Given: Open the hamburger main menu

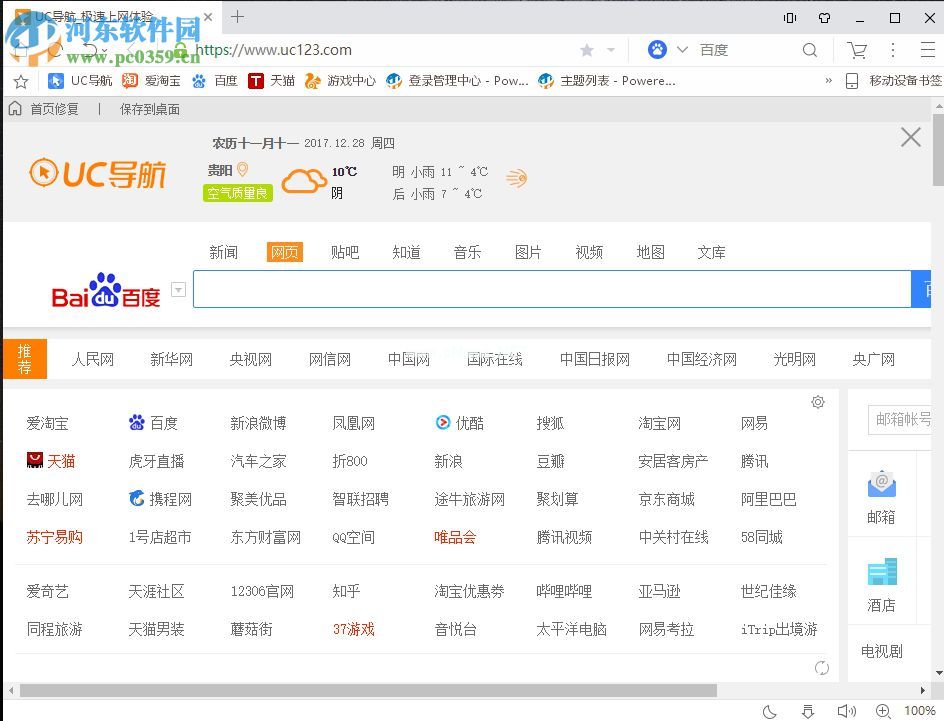Looking at the screenshot, I should click(x=928, y=49).
